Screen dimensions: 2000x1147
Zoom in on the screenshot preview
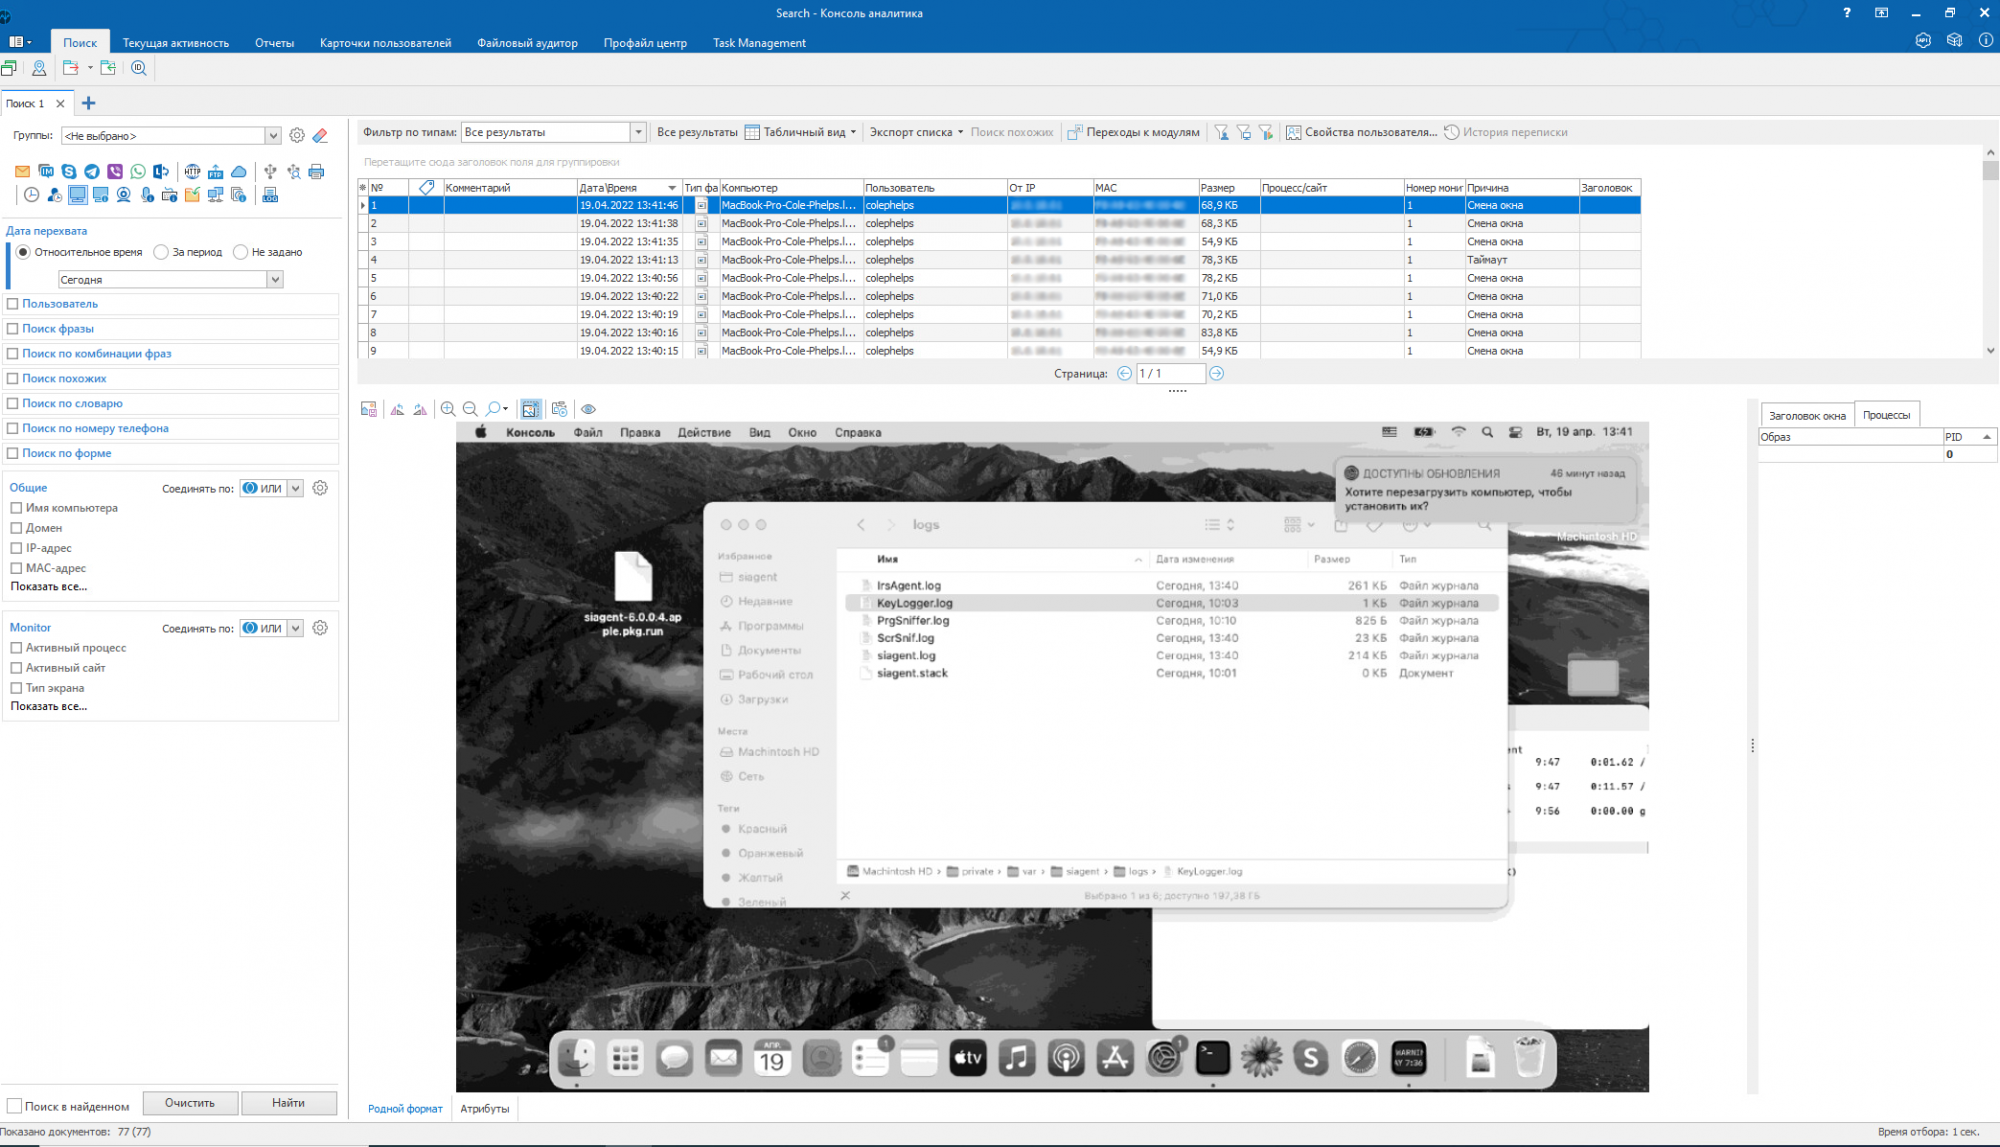point(448,409)
